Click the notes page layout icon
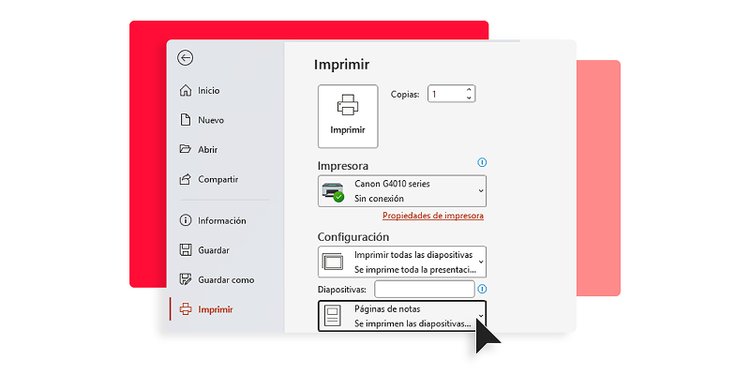Image resolution: width=750 pixels, height=375 pixels. click(333, 316)
